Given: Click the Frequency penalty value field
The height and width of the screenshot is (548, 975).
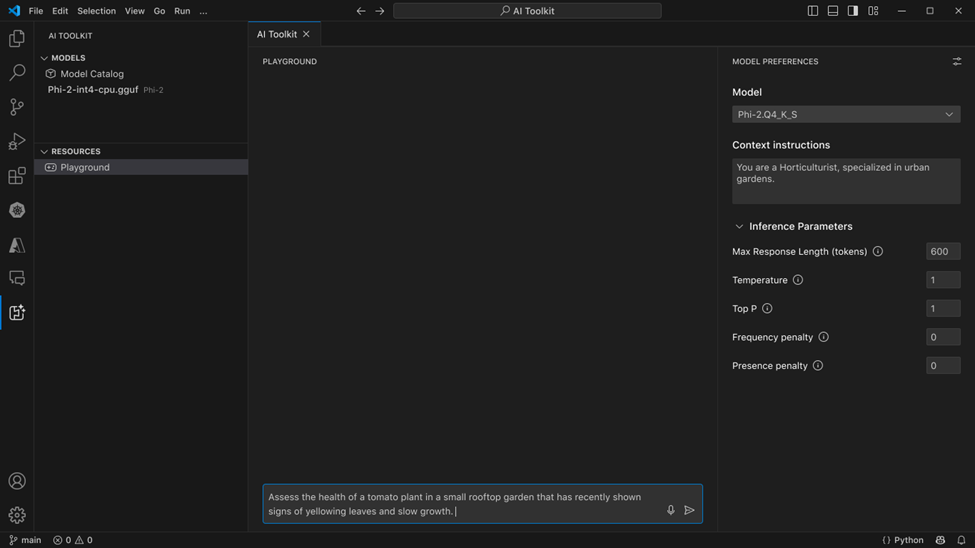Looking at the screenshot, I should [943, 337].
